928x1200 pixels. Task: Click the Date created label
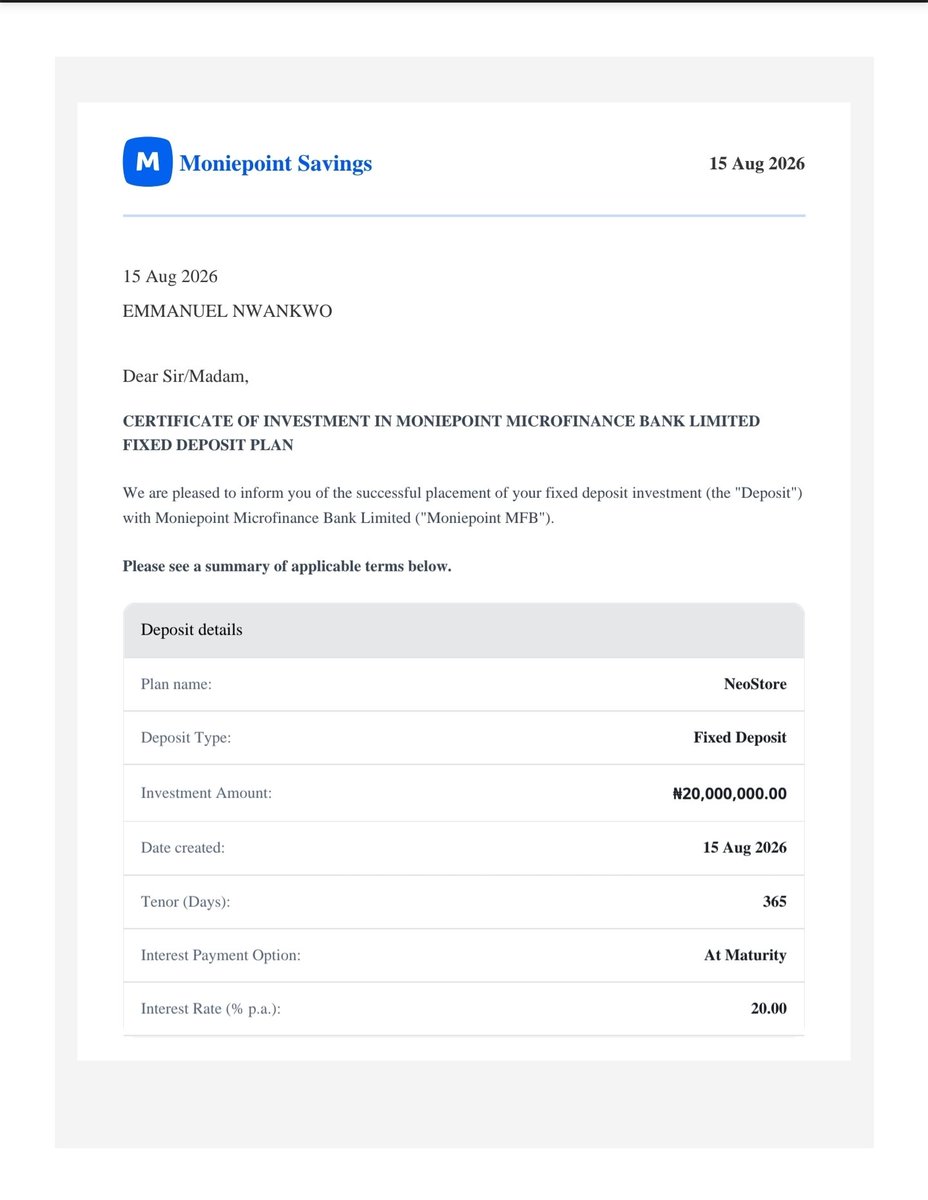tap(183, 847)
